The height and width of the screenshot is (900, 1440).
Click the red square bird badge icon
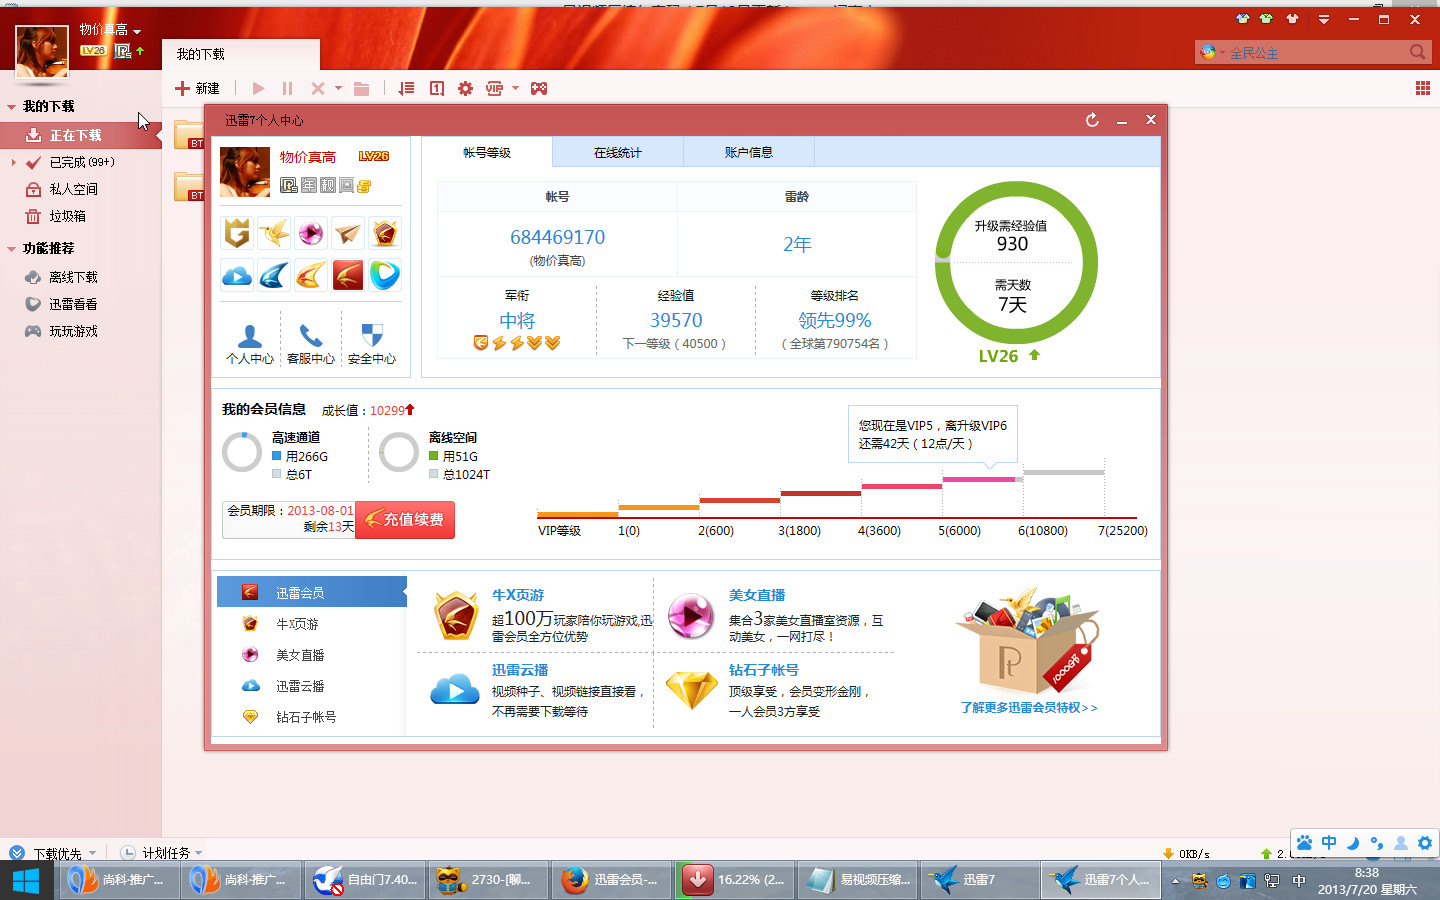point(348,275)
